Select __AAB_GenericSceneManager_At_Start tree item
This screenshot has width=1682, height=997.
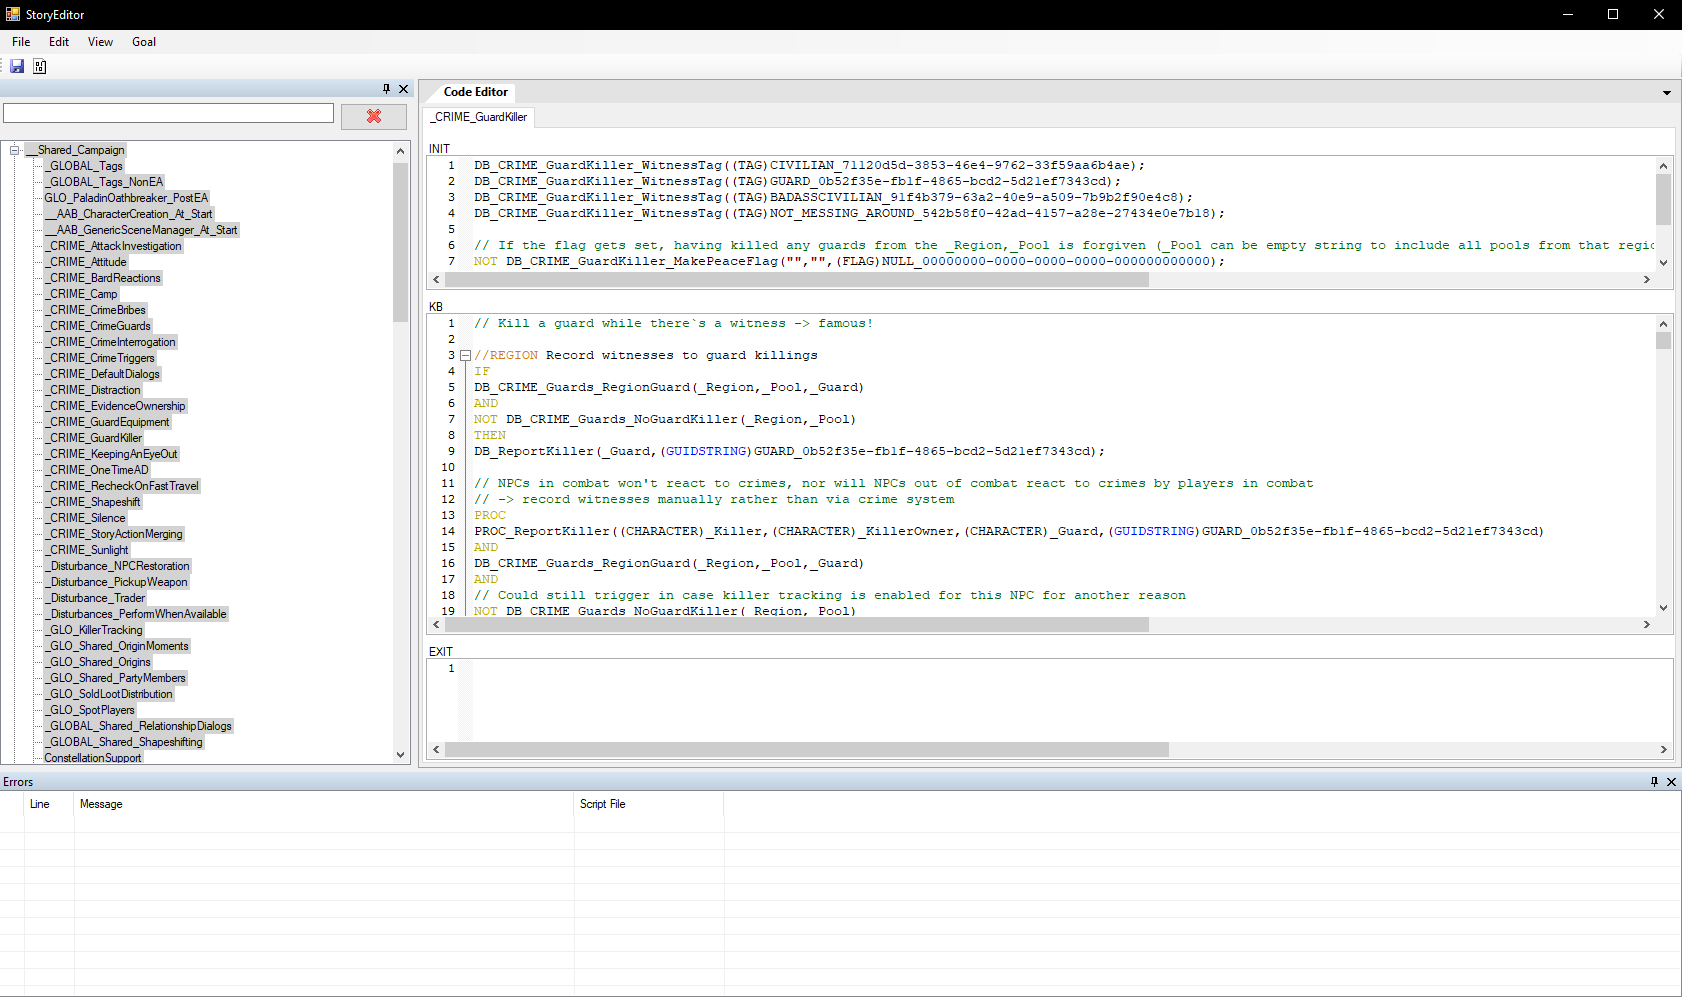(141, 230)
